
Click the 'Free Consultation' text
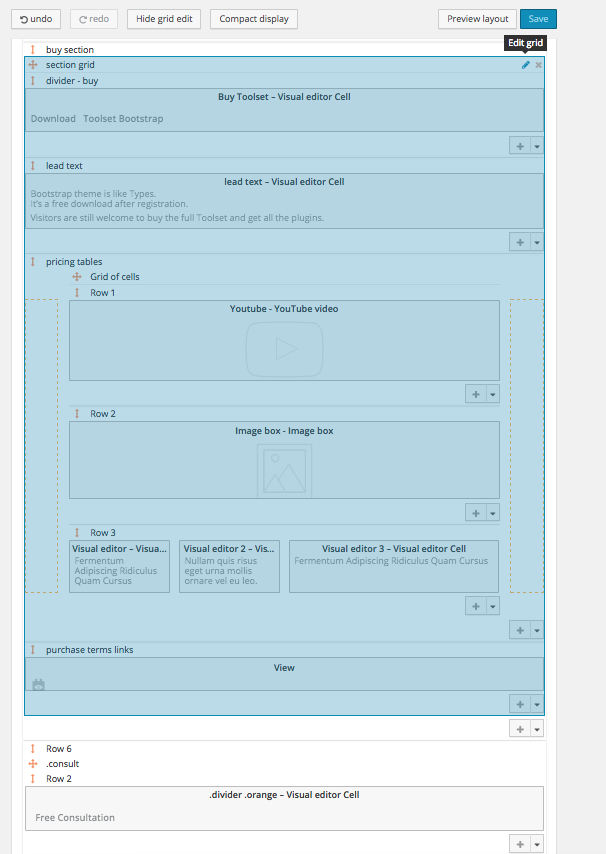click(75, 818)
